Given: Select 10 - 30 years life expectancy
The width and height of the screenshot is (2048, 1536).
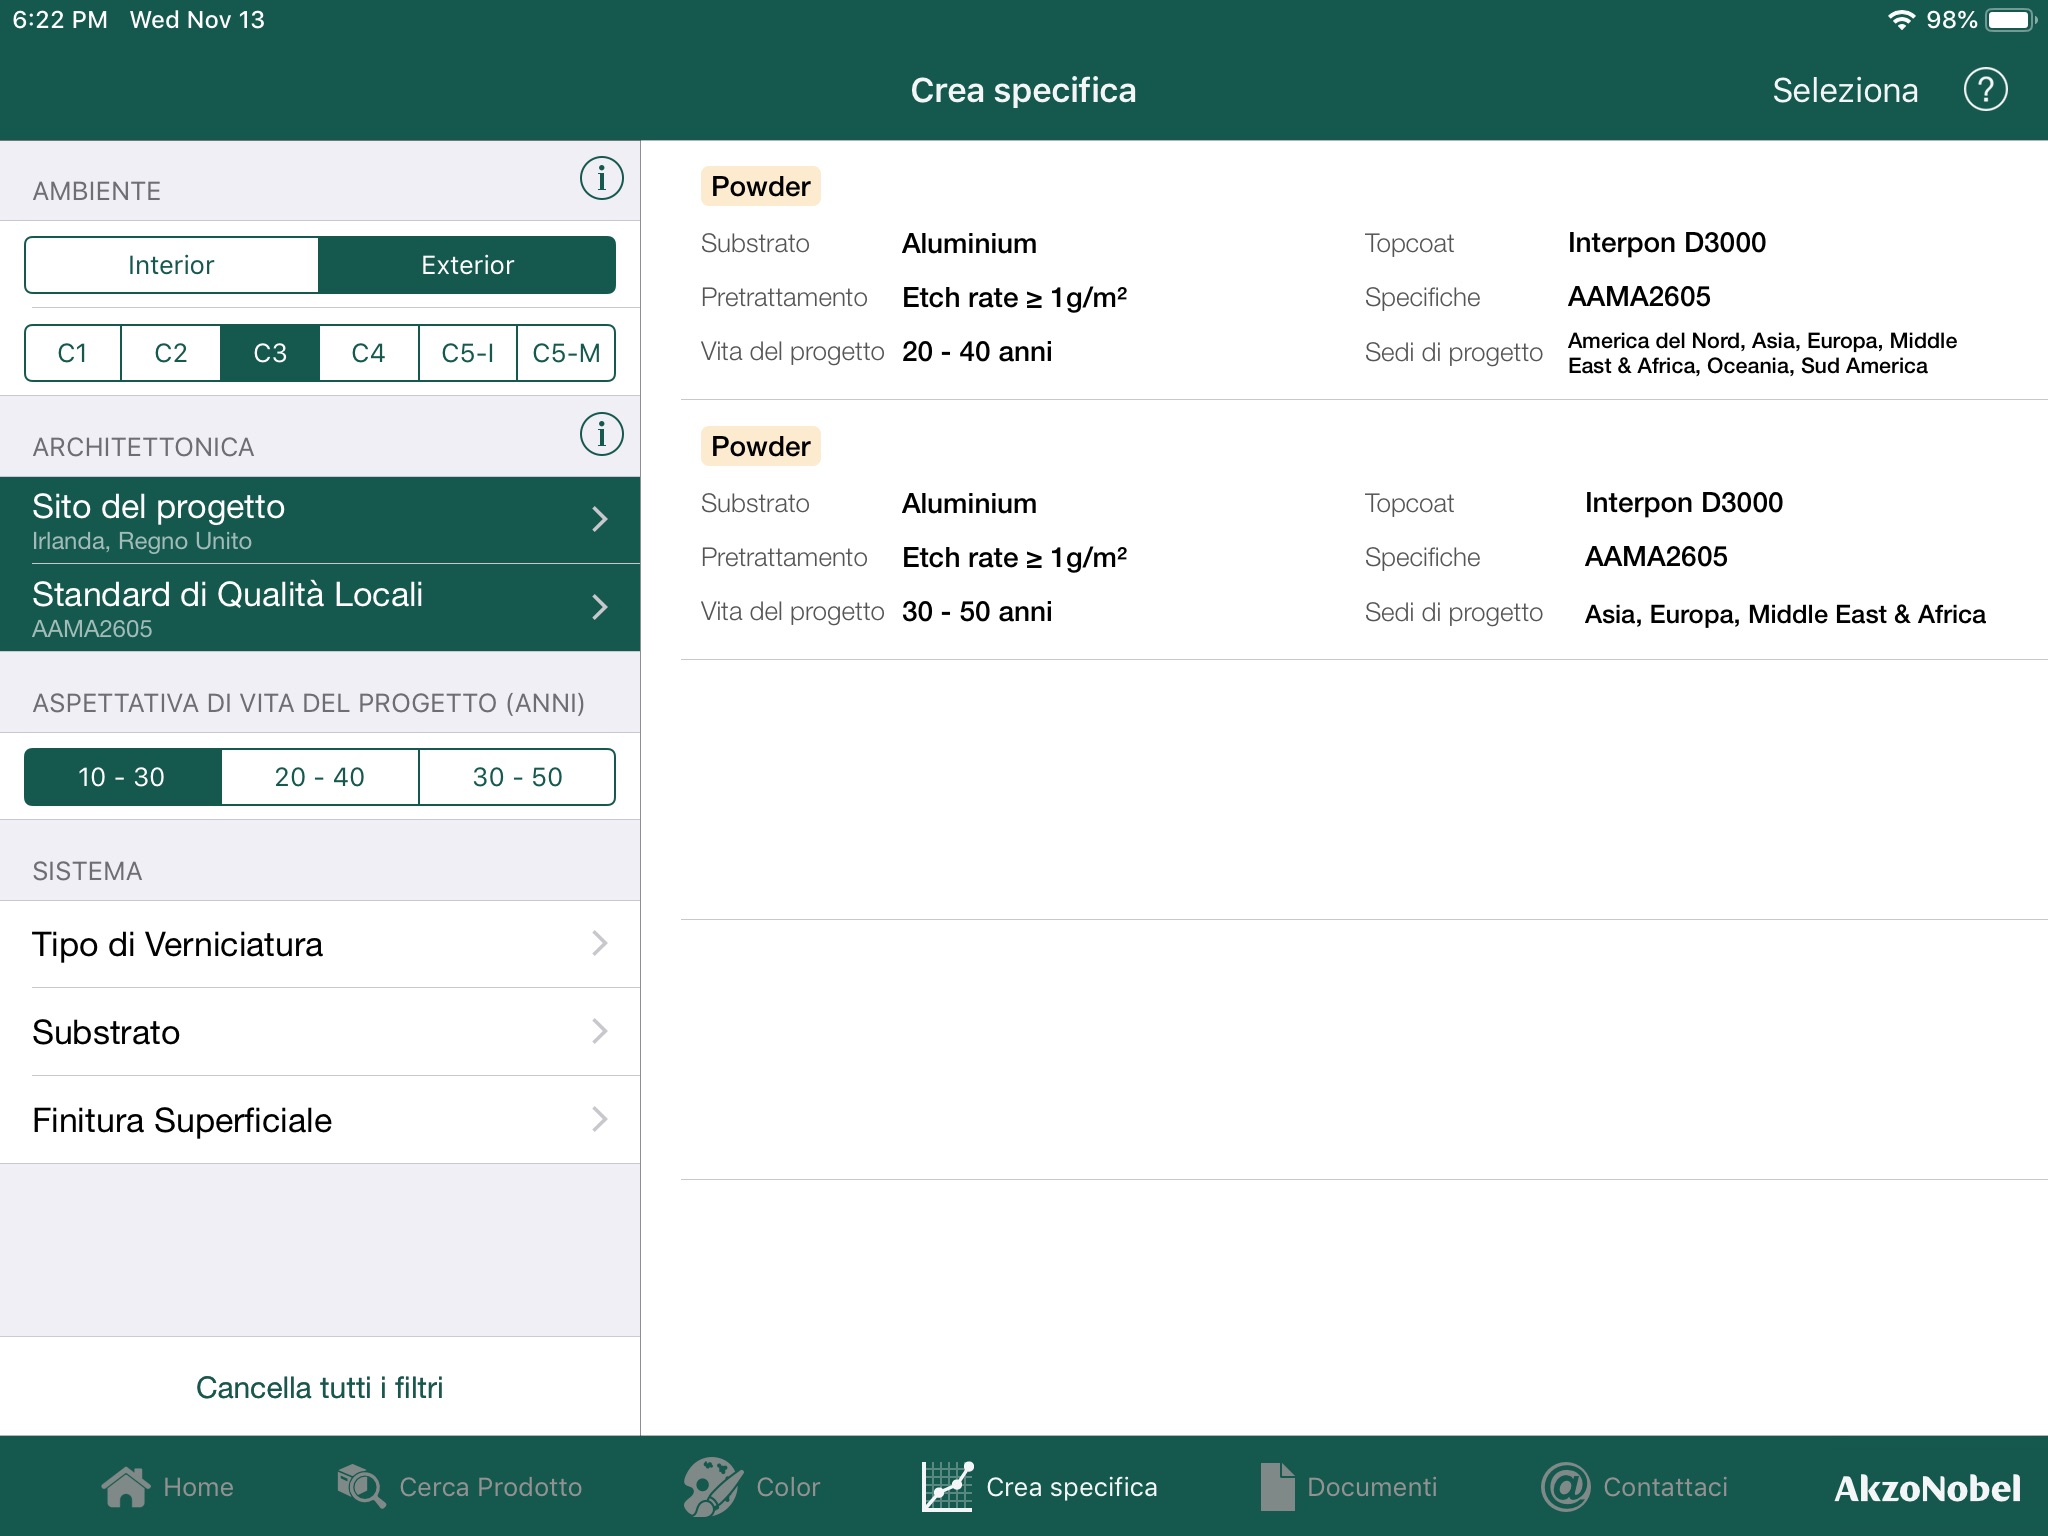Looking at the screenshot, I should point(122,777).
